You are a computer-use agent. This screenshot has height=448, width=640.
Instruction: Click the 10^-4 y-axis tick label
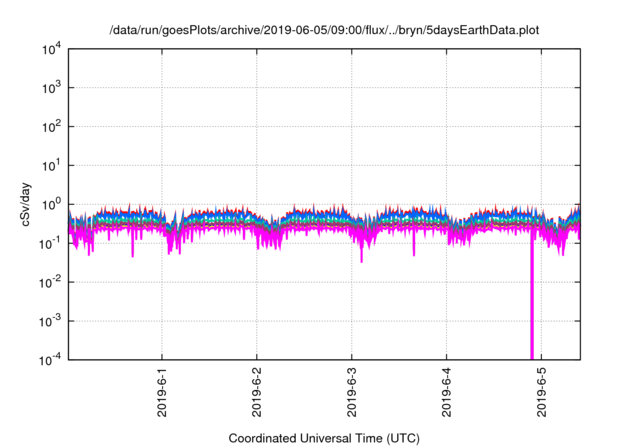pos(50,360)
